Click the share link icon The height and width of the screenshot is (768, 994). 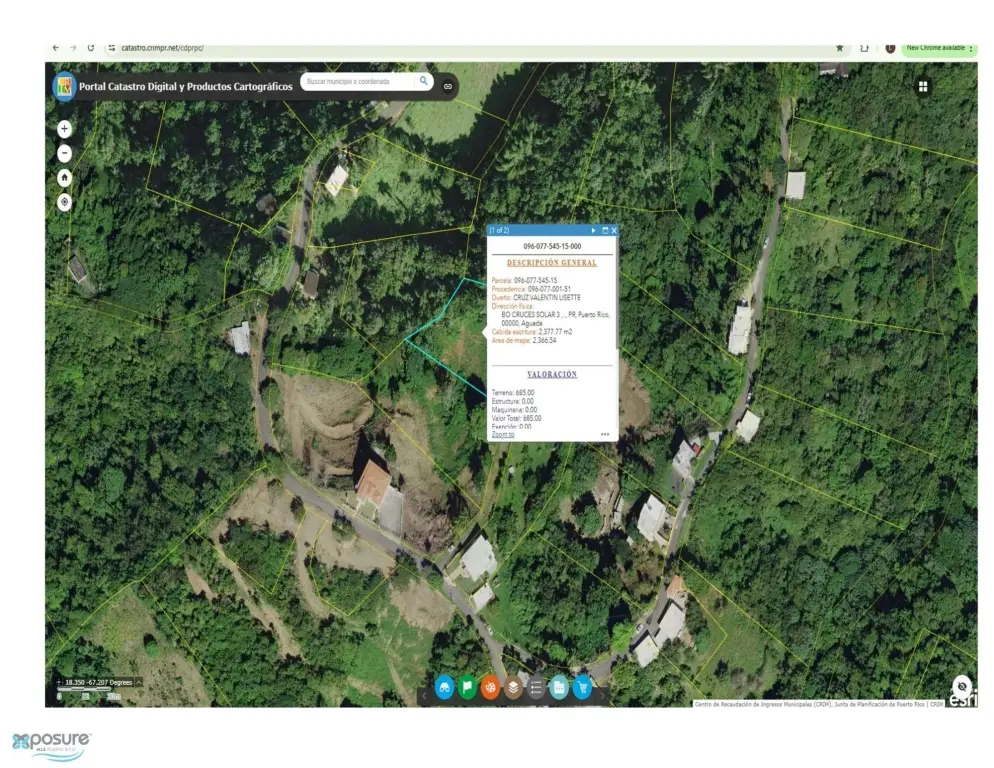tap(448, 86)
